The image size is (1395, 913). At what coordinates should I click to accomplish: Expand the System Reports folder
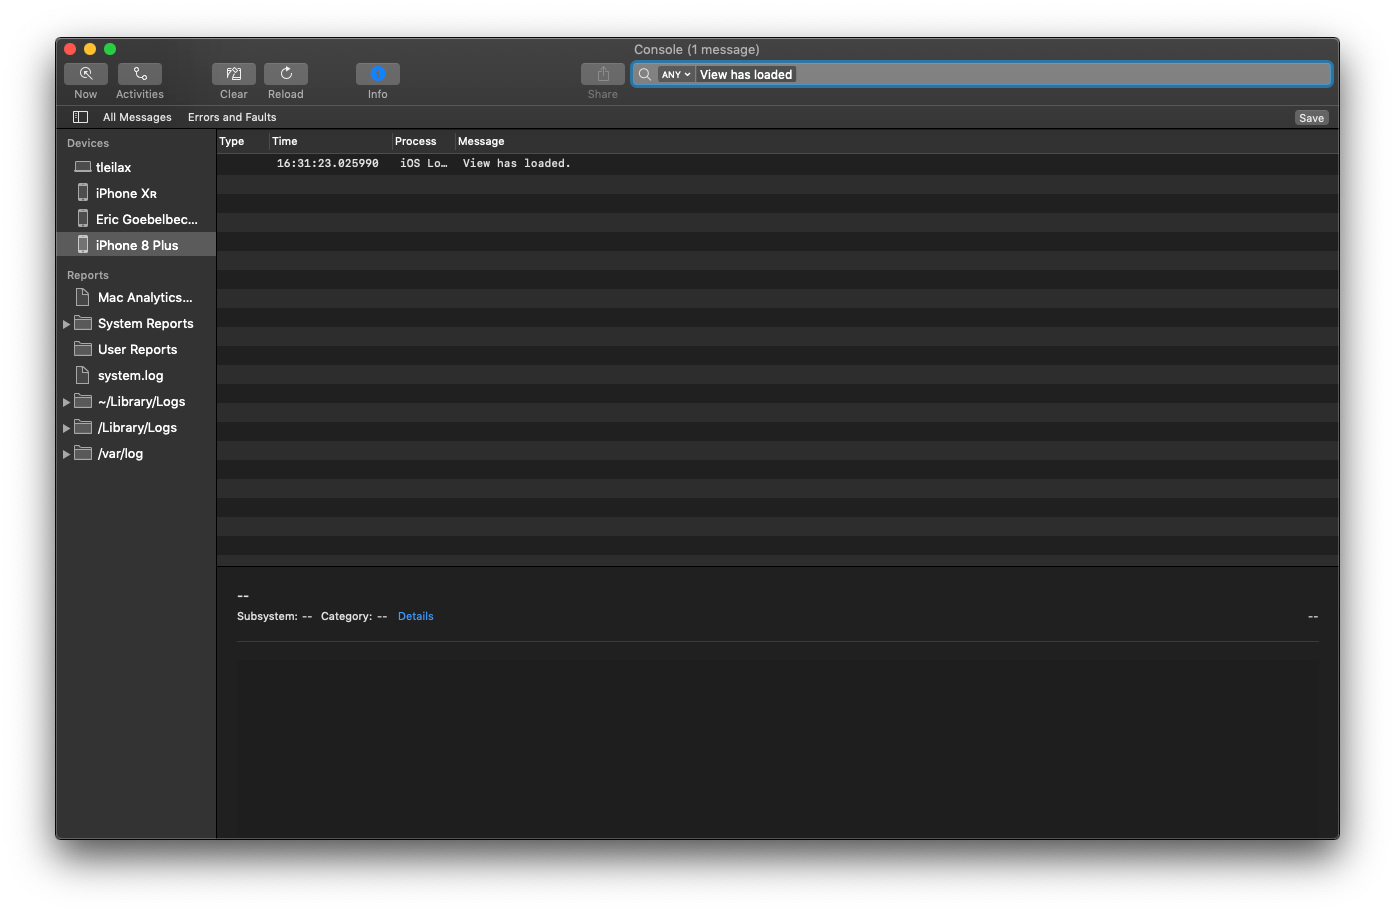pos(66,324)
